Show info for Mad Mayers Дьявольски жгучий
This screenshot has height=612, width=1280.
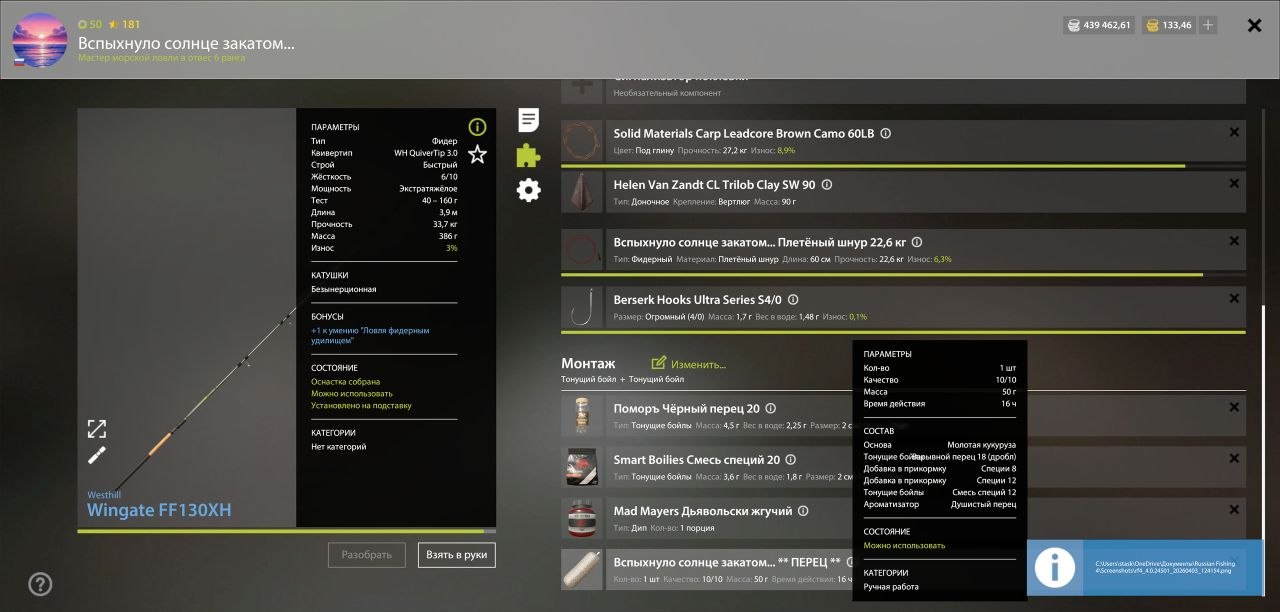[803, 511]
